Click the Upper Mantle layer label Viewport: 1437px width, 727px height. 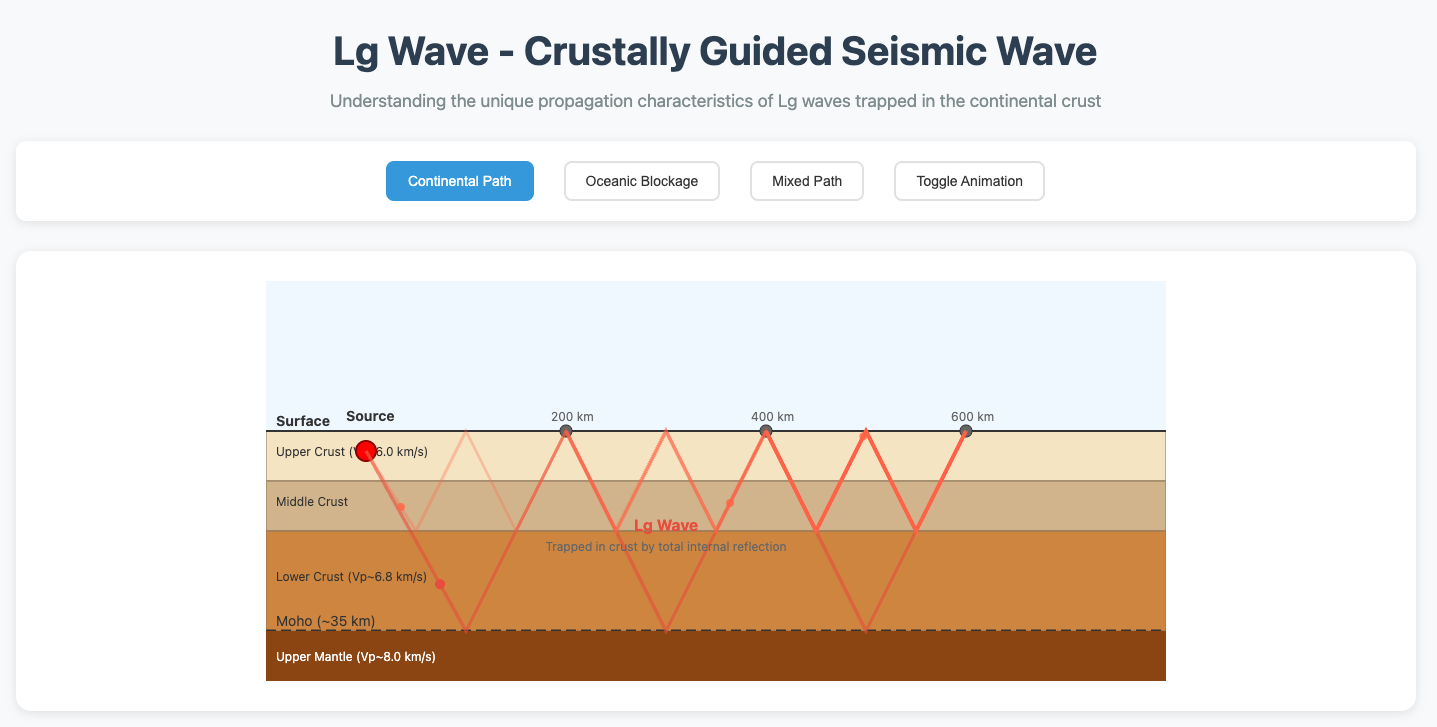(355, 657)
